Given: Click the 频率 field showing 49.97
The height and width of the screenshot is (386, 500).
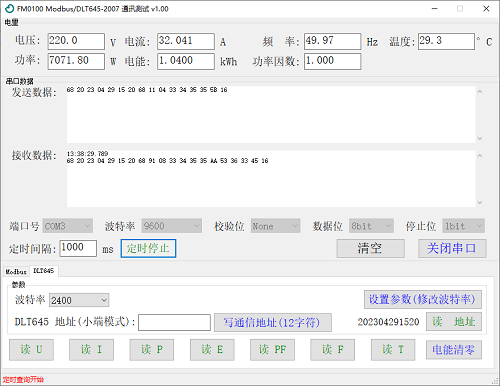Looking at the screenshot, I should pos(332,41).
